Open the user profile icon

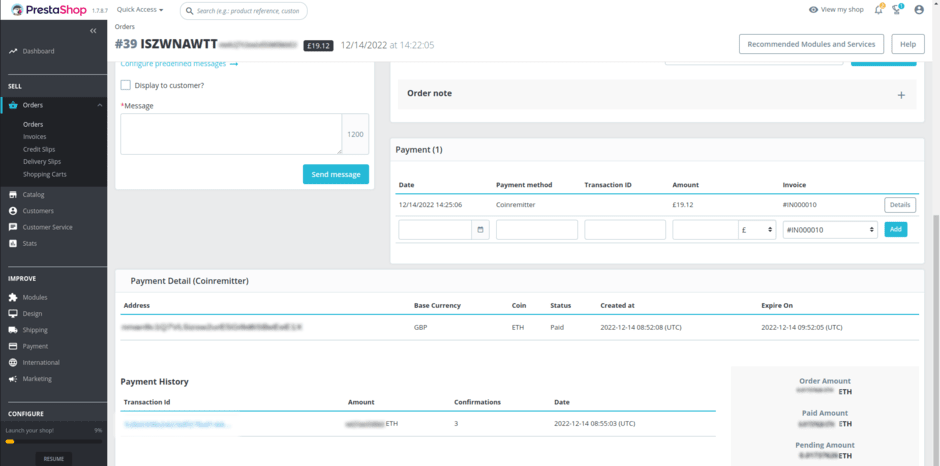tap(919, 10)
